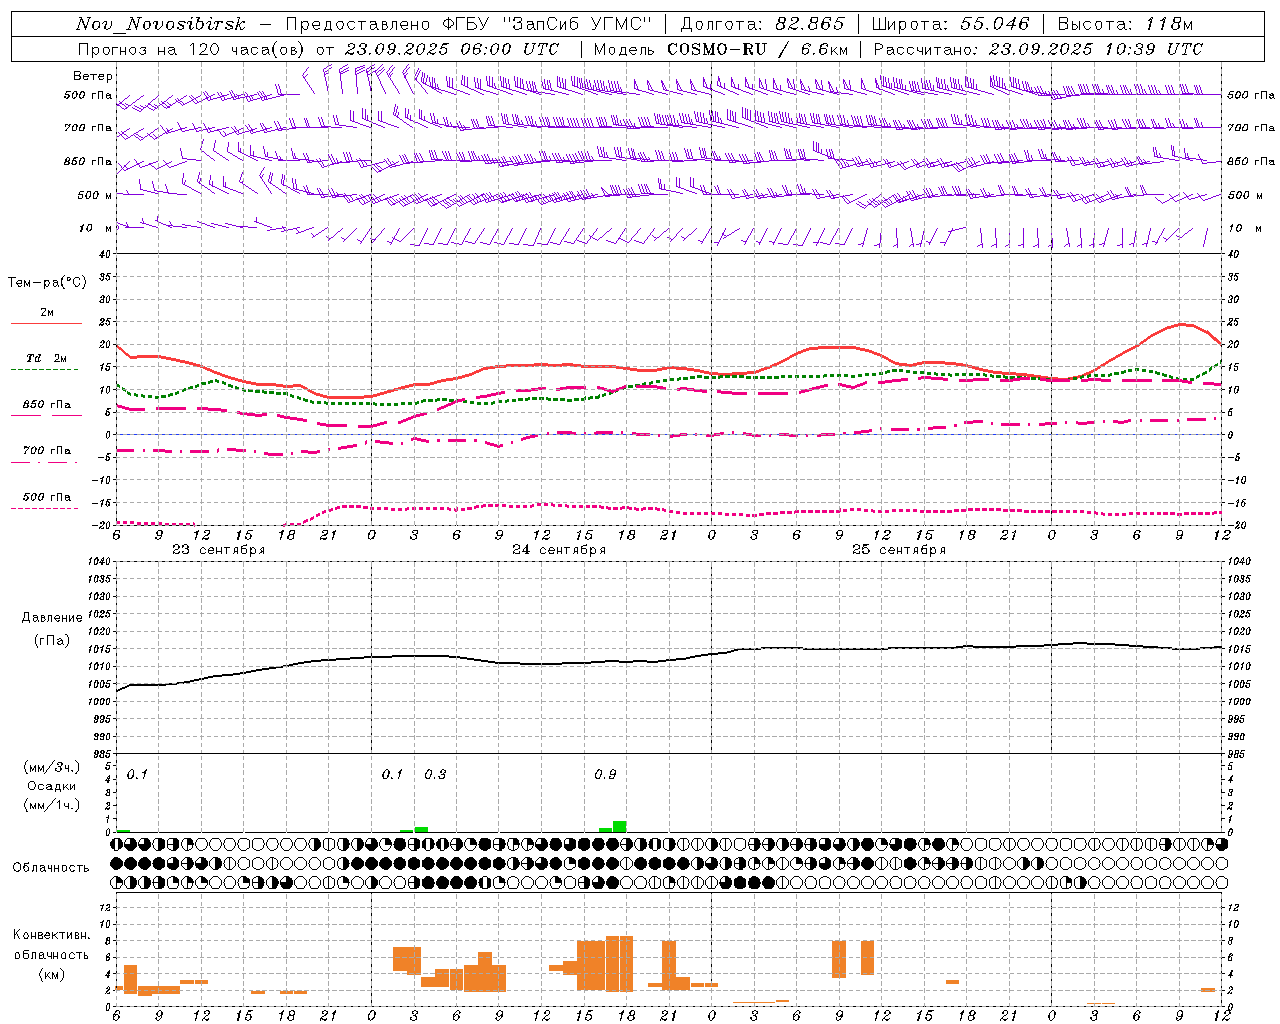This screenshot has width=1280, height=1024.
Task: Click the '700 гПа' temperature legend entry
Action: (47, 451)
